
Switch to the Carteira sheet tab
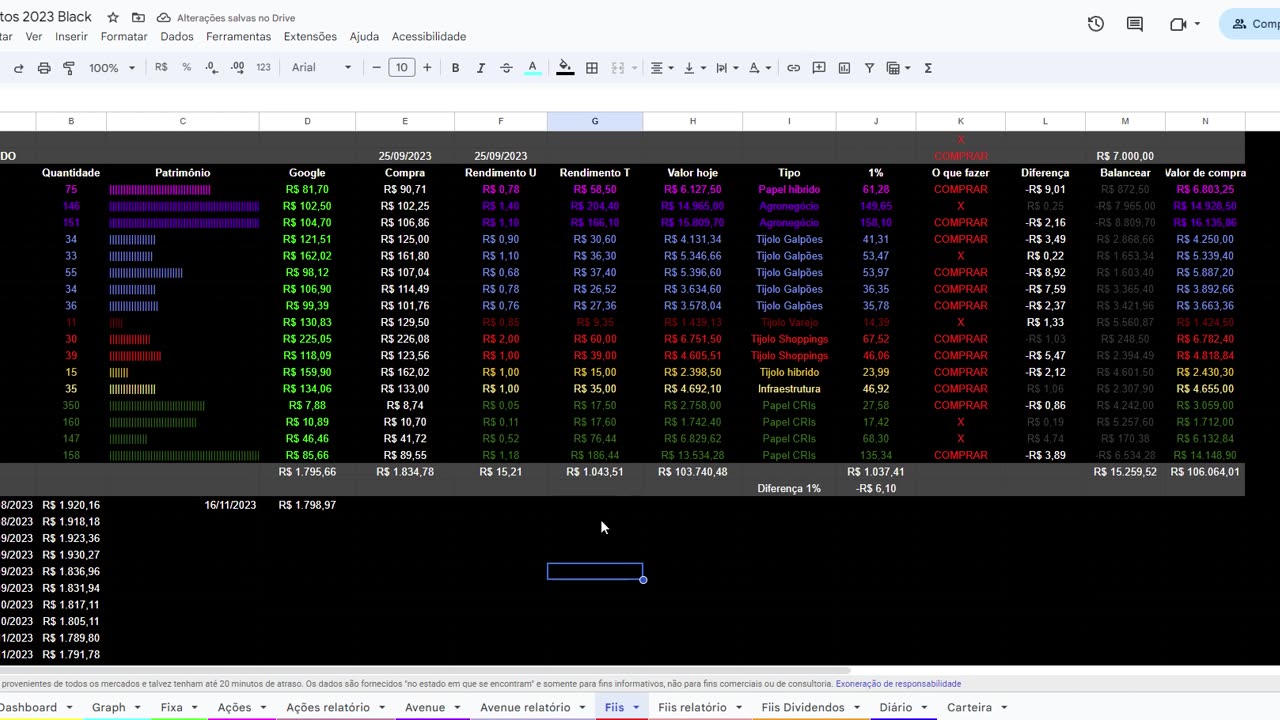coord(969,707)
